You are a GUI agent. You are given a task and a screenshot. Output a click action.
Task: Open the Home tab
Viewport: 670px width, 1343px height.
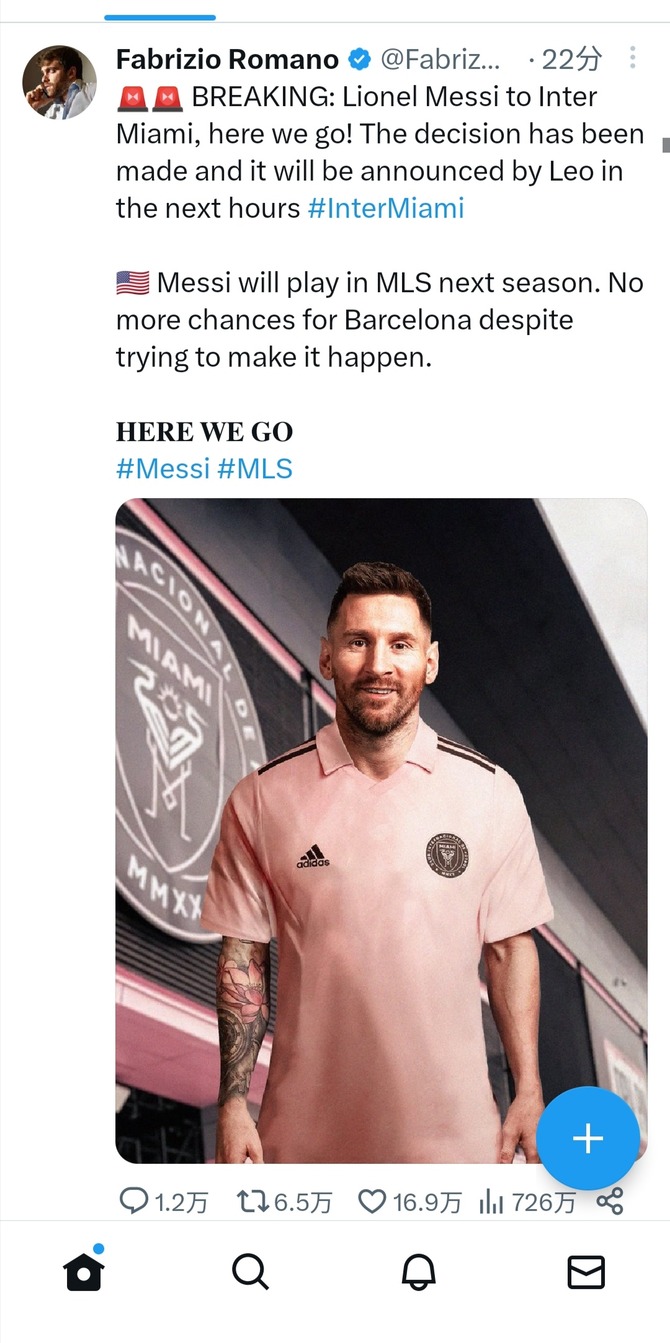[x=84, y=1272]
